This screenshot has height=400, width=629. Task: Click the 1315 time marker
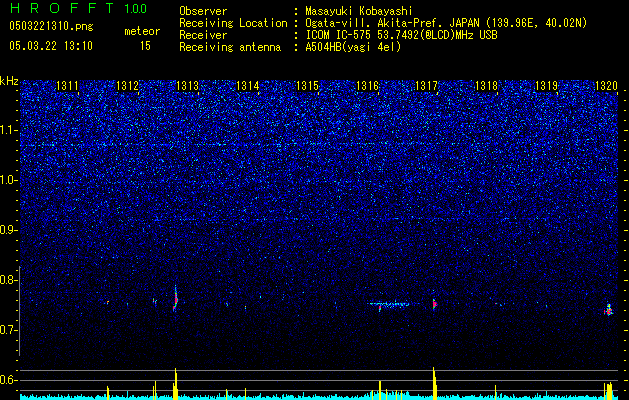[x=307, y=86]
